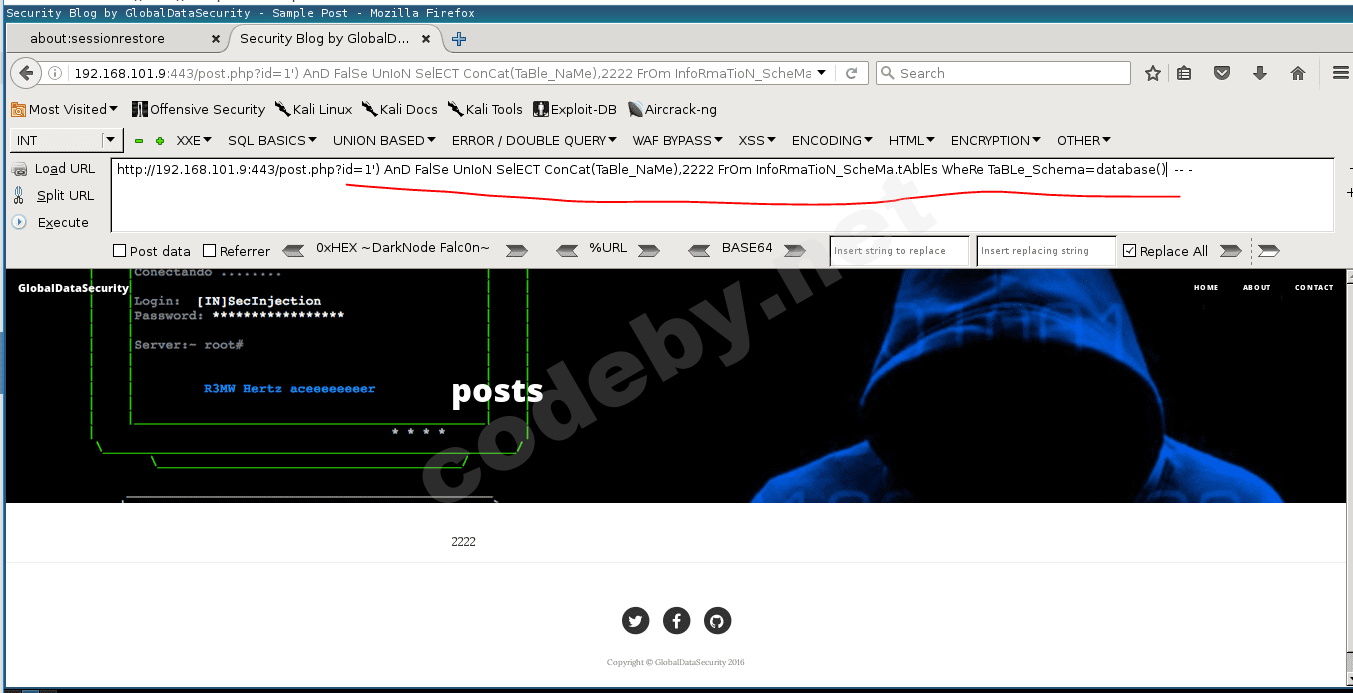Open the ENCRYPTION menu

pos(995,140)
